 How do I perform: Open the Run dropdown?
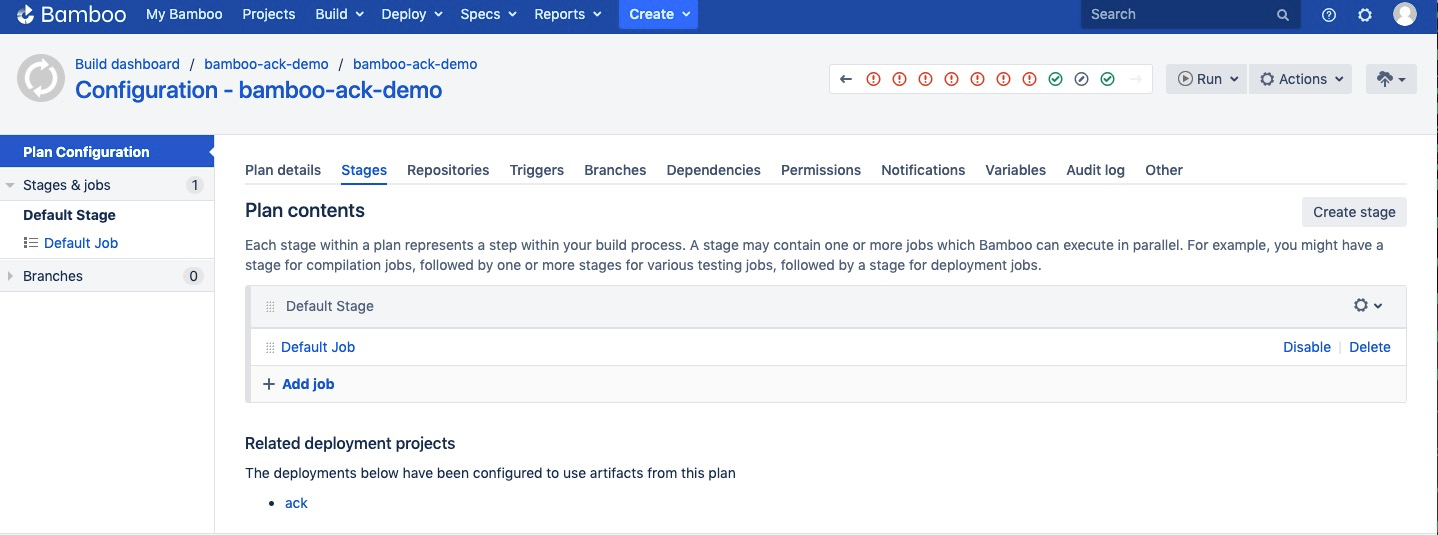click(x=1207, y=79)
